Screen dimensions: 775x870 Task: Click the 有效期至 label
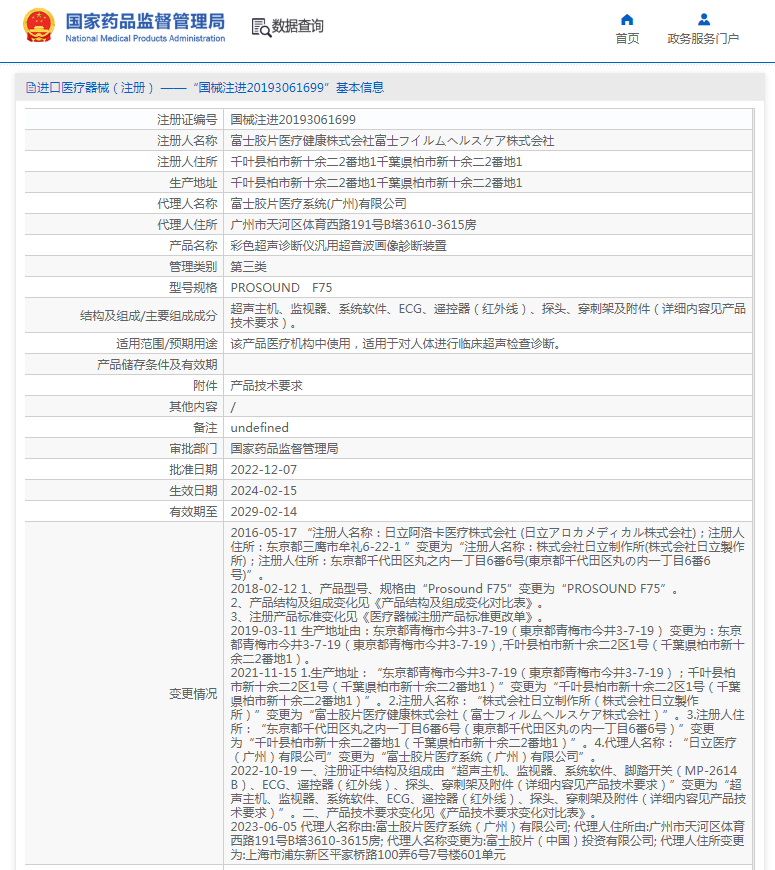(x=193, y=512)
